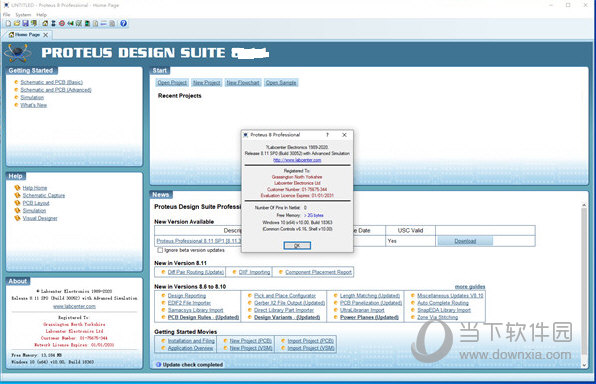Click the Close Project toolbar icon
The height and width of the screenshot is (384, 596).
pyautogui.click(x=34, y=24)
